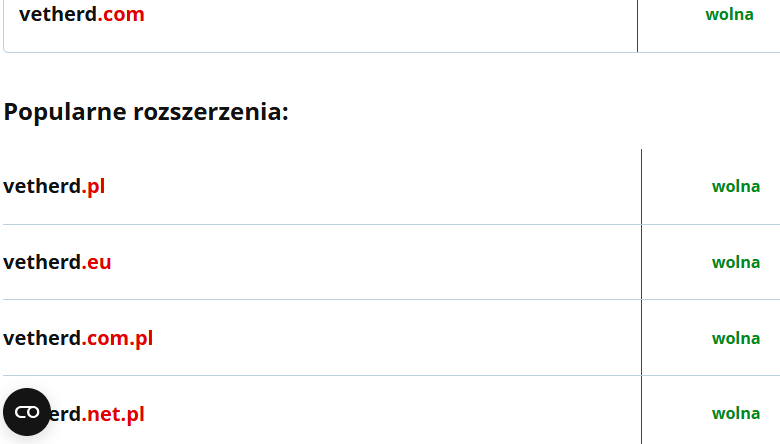Pick the vetherd.com.pl domain
The width and height of the screenshot is (780, 444).
[78, 338]
